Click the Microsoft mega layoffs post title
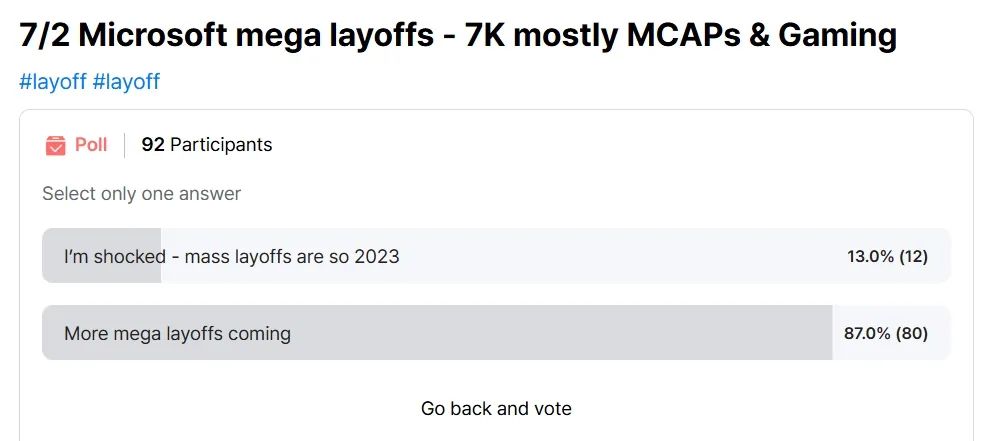 pyautogui.click(x=458, y=35)
